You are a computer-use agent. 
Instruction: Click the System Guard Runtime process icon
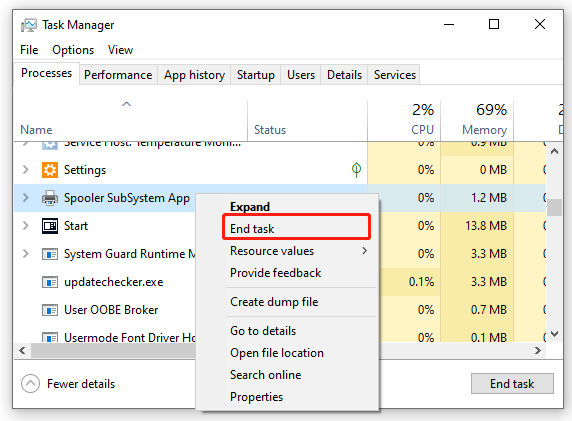50,254
